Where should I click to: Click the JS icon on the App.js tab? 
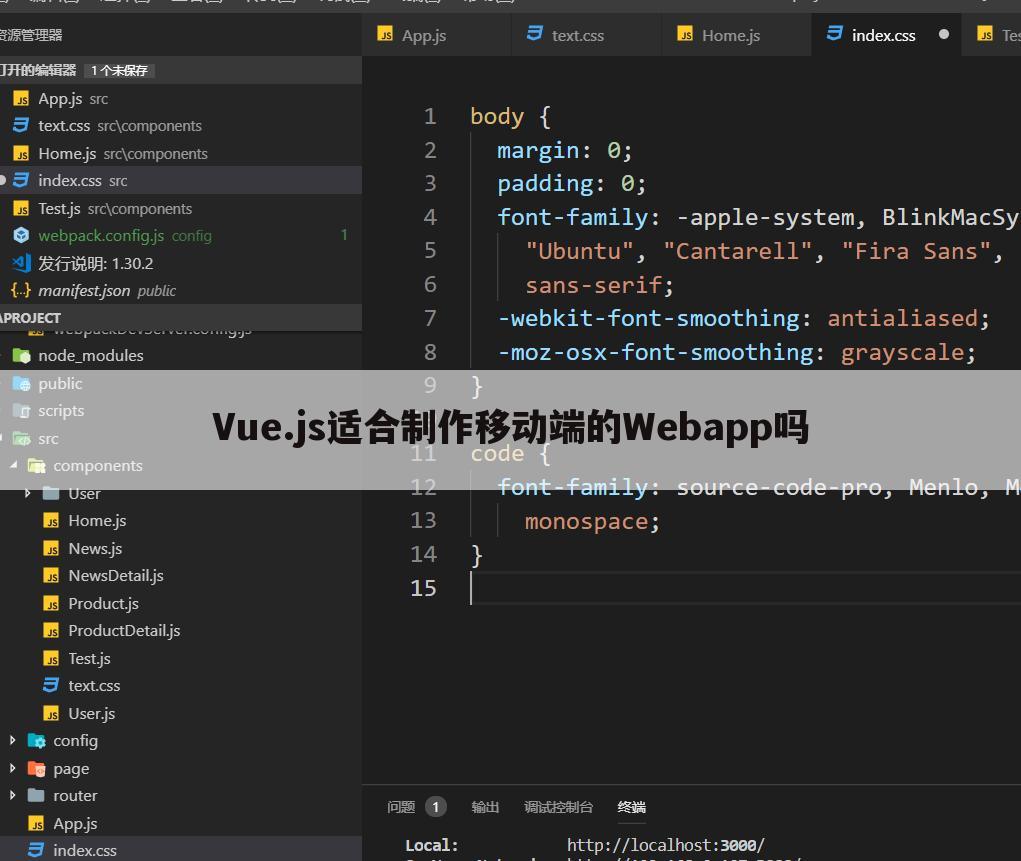pyautogui.click(x=385, y=34)
